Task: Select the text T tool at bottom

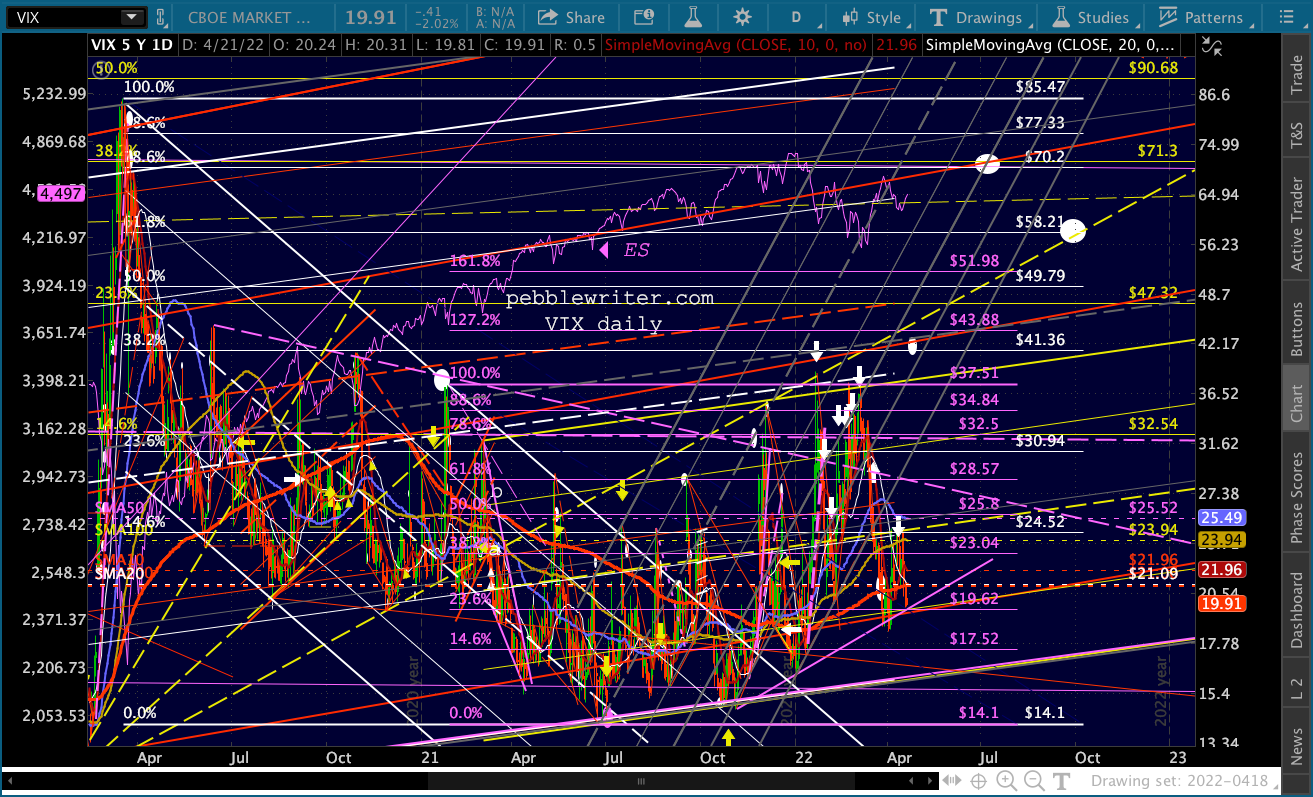Action: point(1061,781)
